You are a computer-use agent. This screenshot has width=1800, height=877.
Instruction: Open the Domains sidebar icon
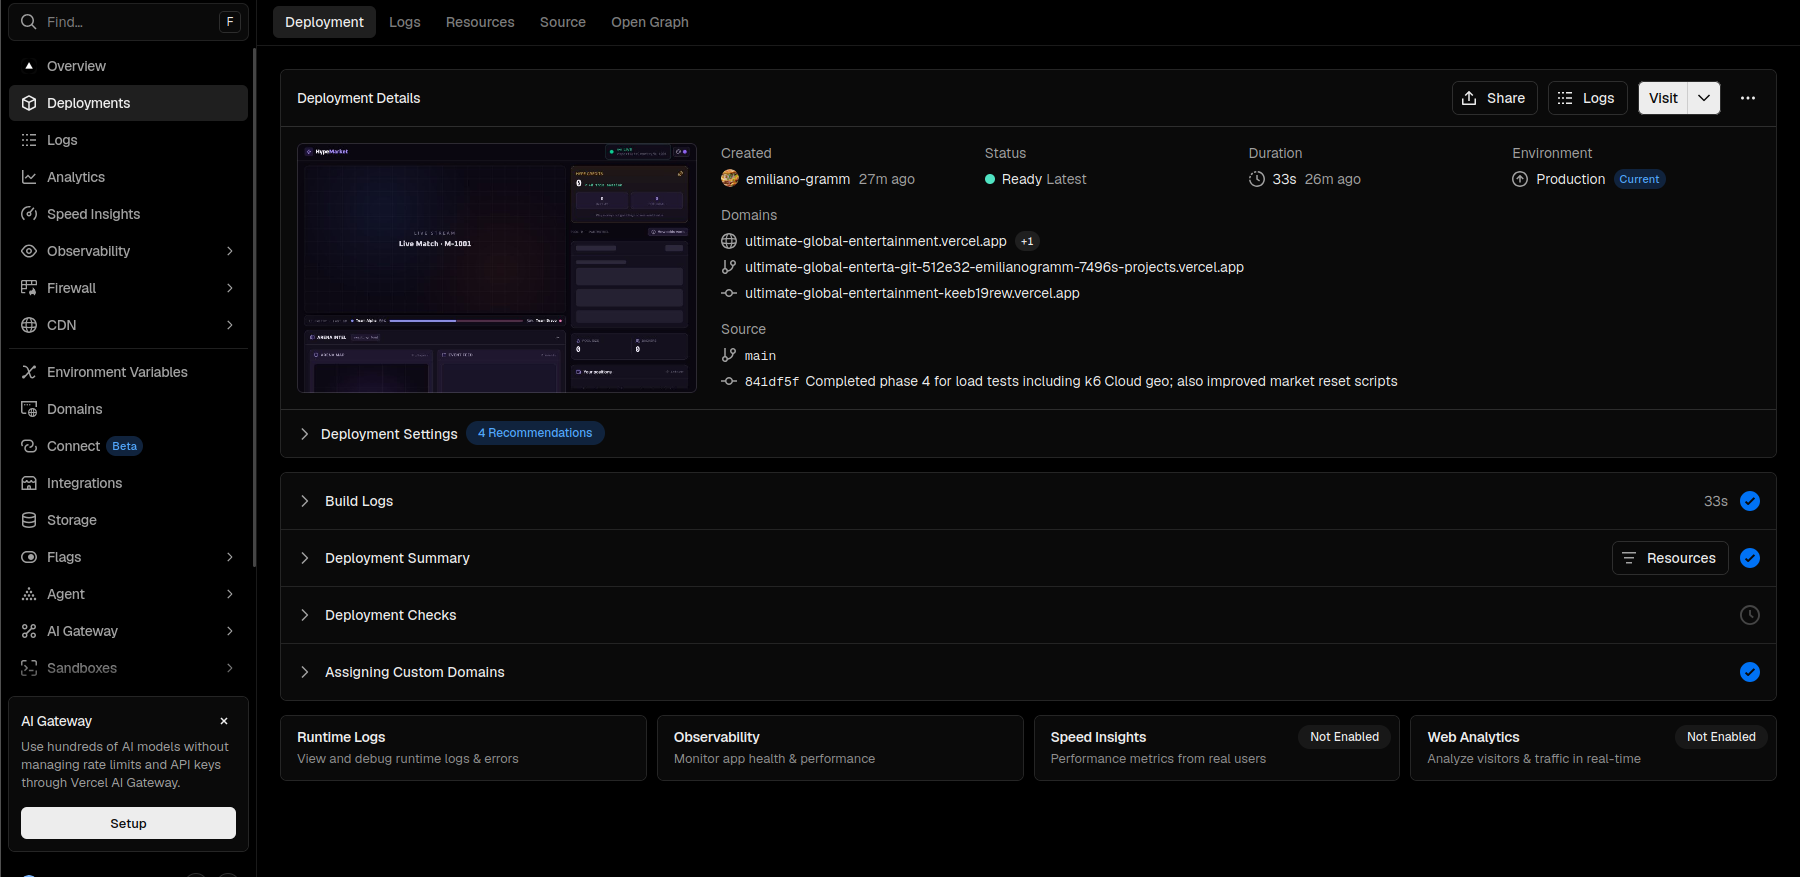(x=29, y=409)
